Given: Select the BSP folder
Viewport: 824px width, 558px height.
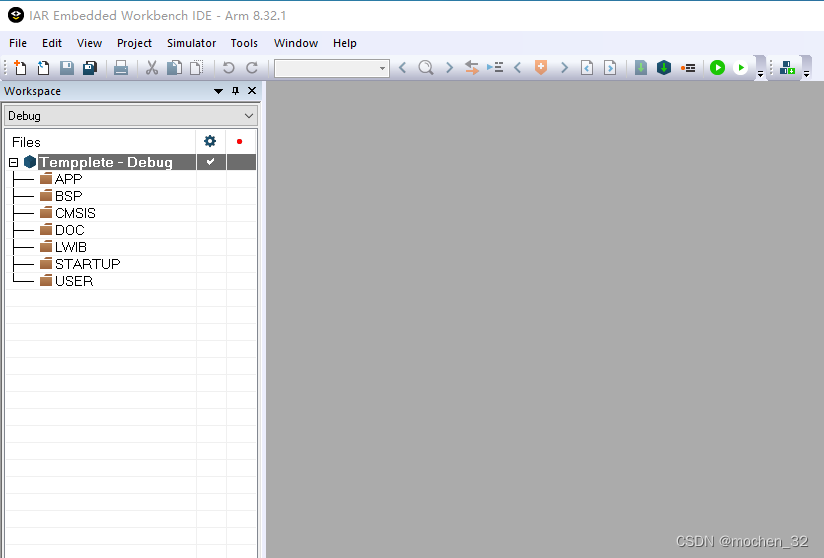Looking at the screenshot, I should pos(68,196).
